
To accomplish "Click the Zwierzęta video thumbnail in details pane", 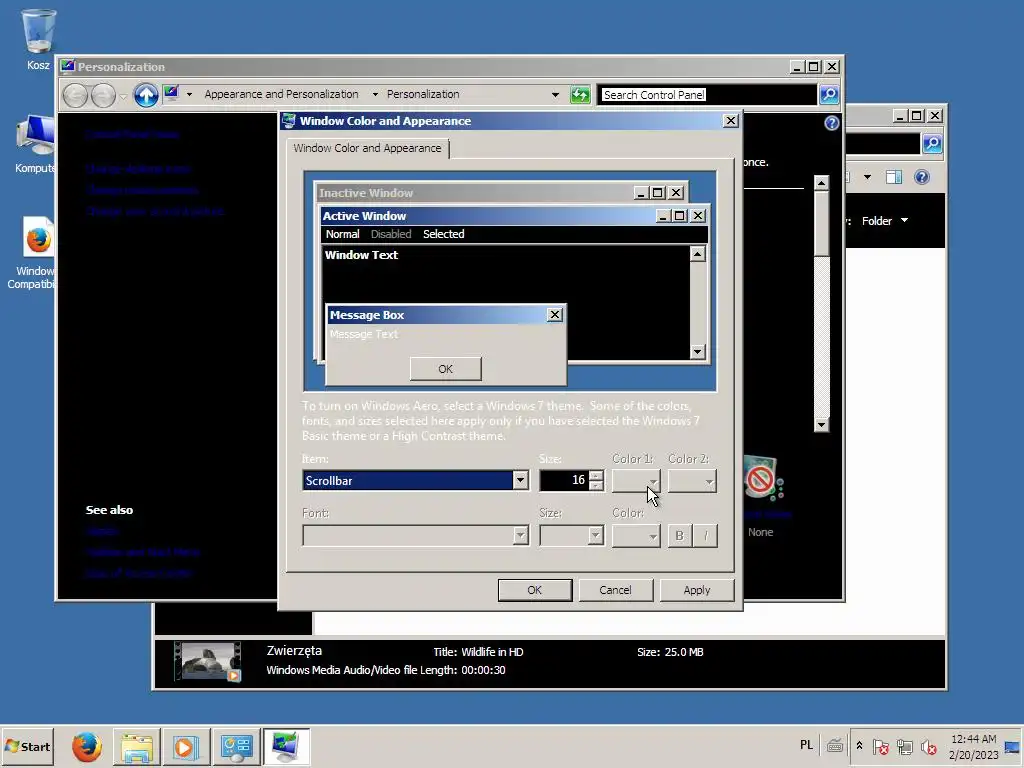I will tap(208, 662).
